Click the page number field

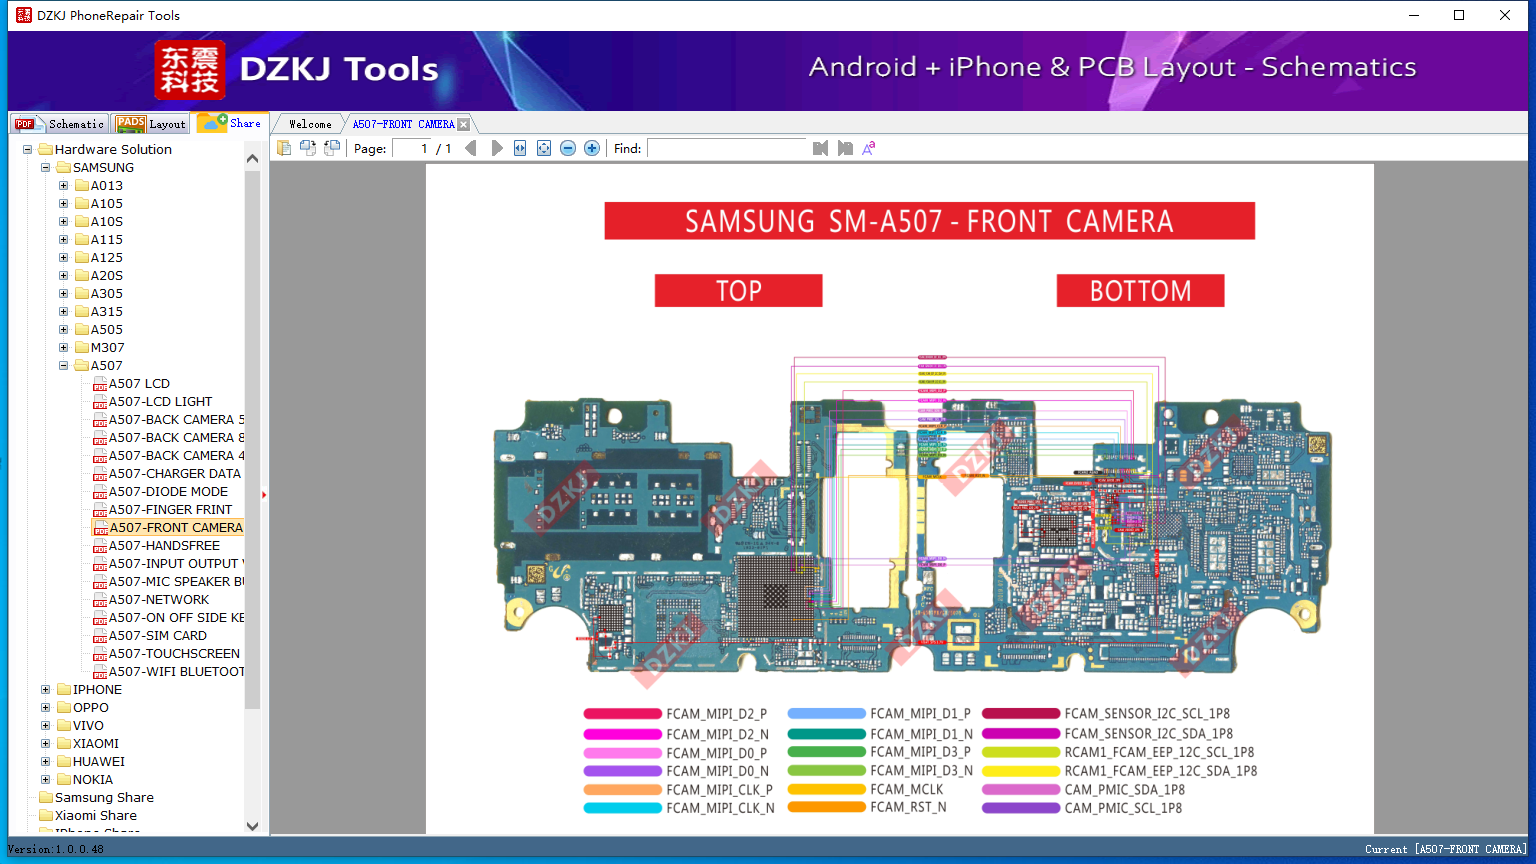[412, 148]
